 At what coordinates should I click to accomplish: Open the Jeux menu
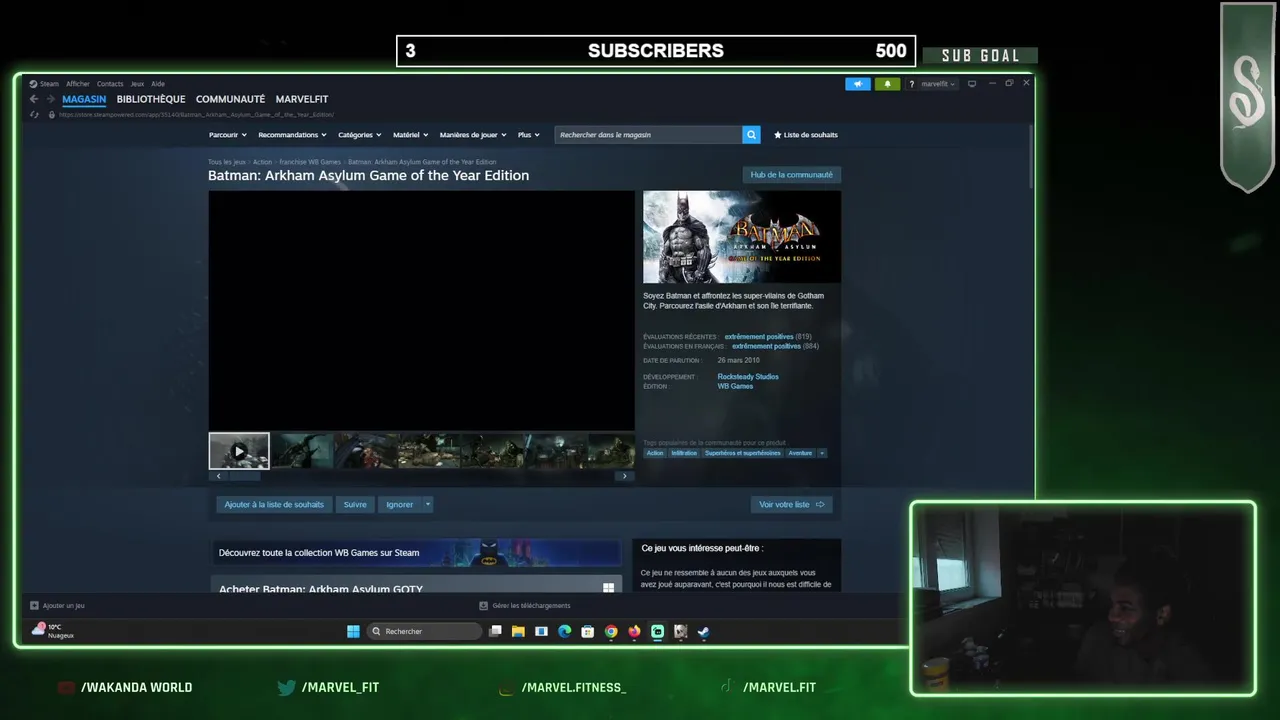pyautogui.click(x=137, y=84)
